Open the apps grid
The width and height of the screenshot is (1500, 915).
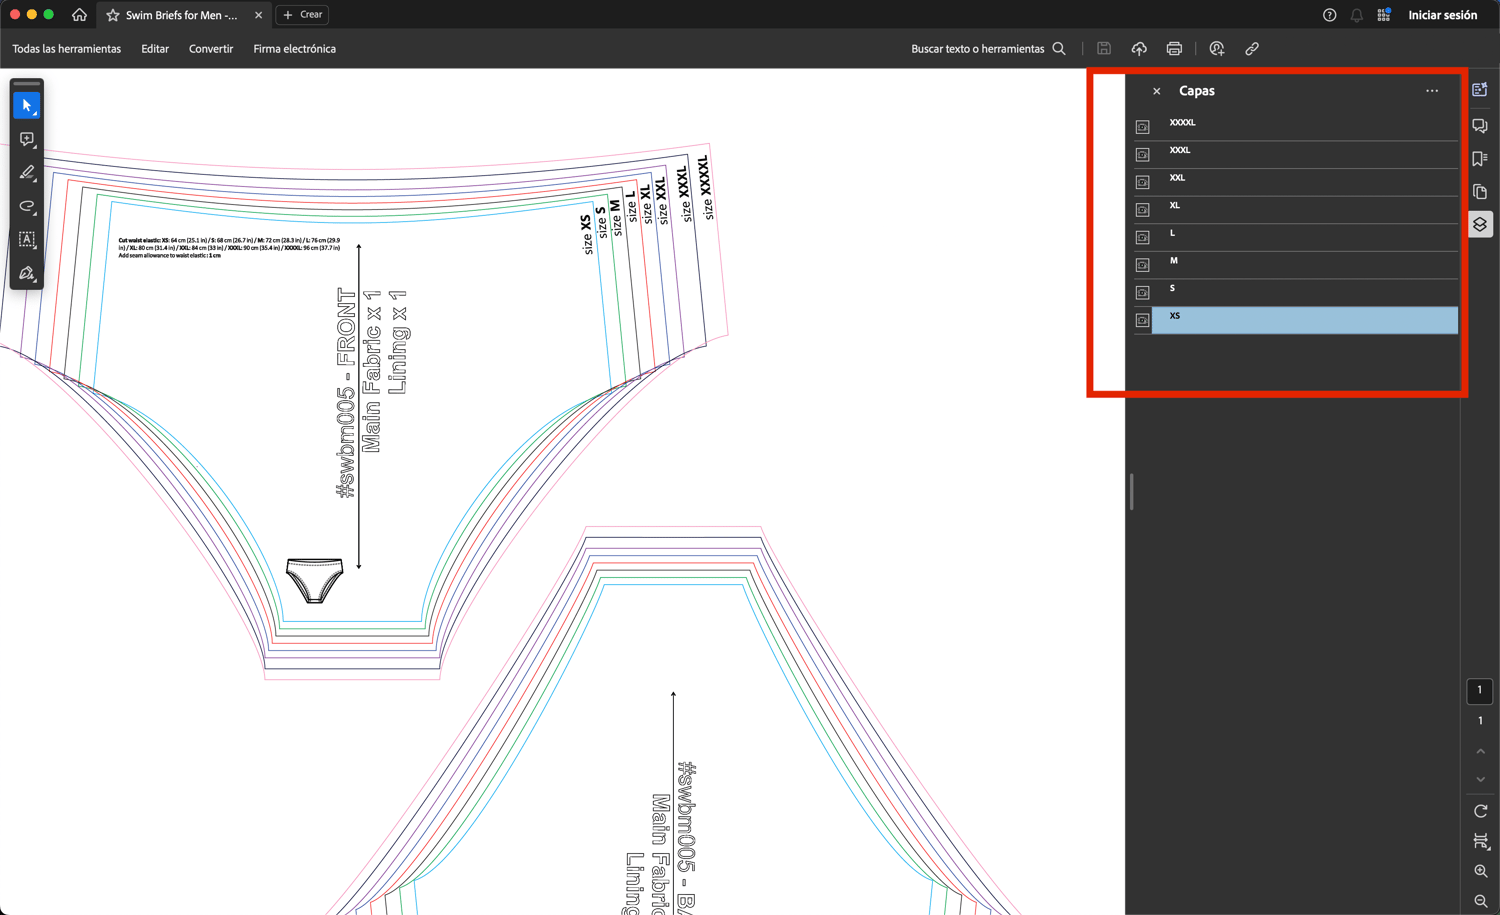tap(1384, 15)
